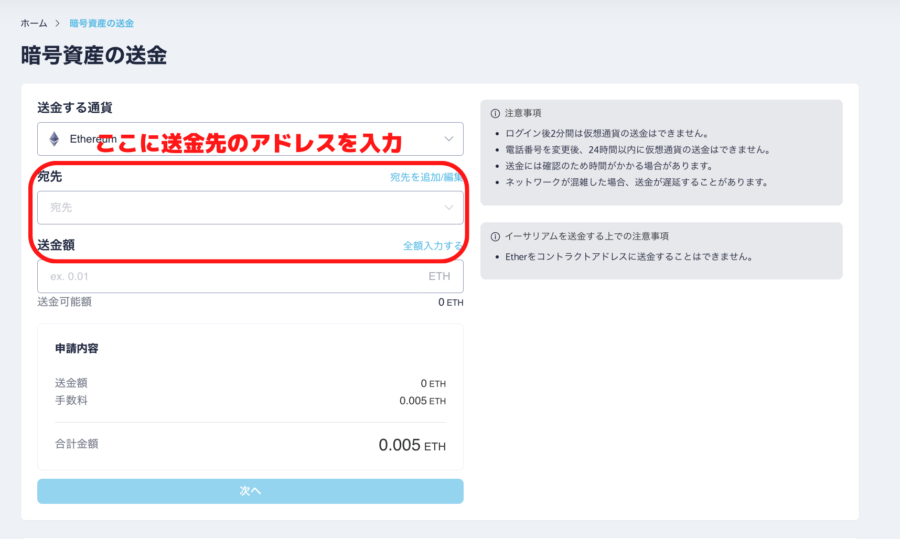This screenshot has height=539, width=900.
Task: Click the 全額入力する link
Action: (433, 246)
